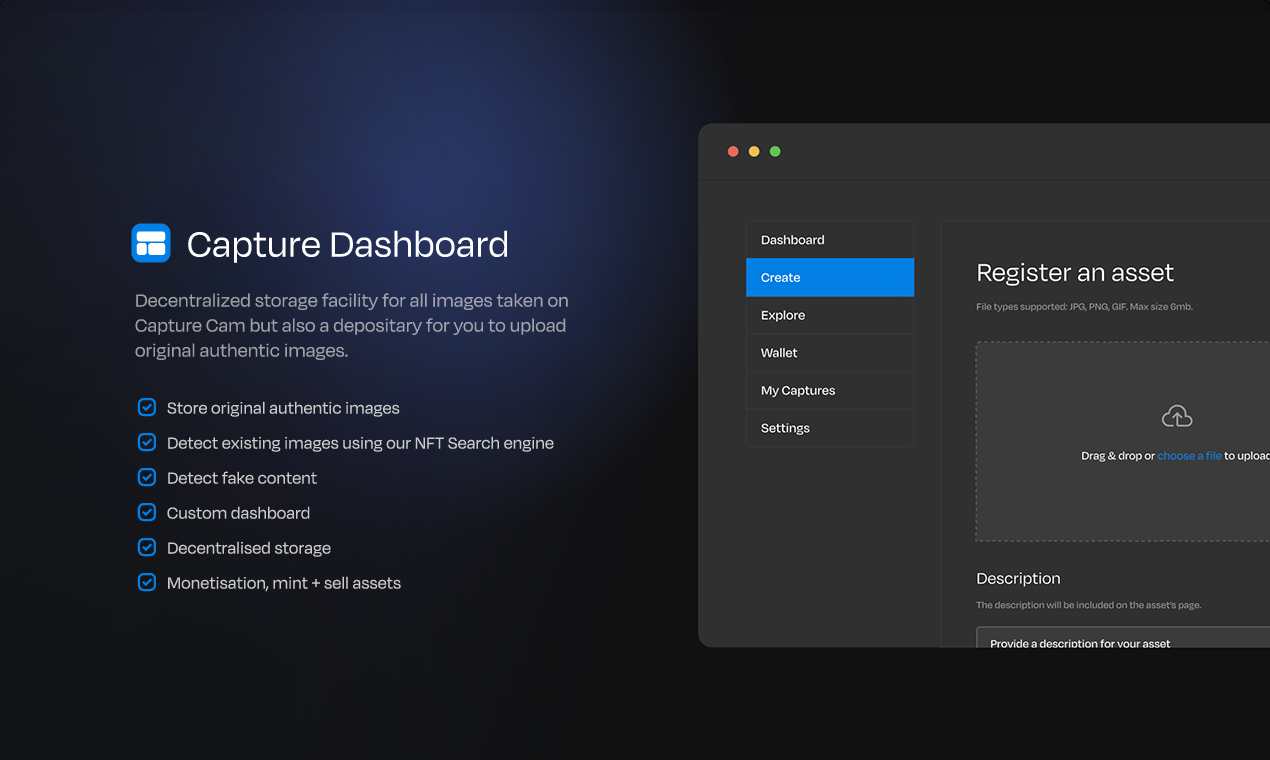1270x760 pixels.
Task: Go to the Explore section
Action: coord(830,315)
